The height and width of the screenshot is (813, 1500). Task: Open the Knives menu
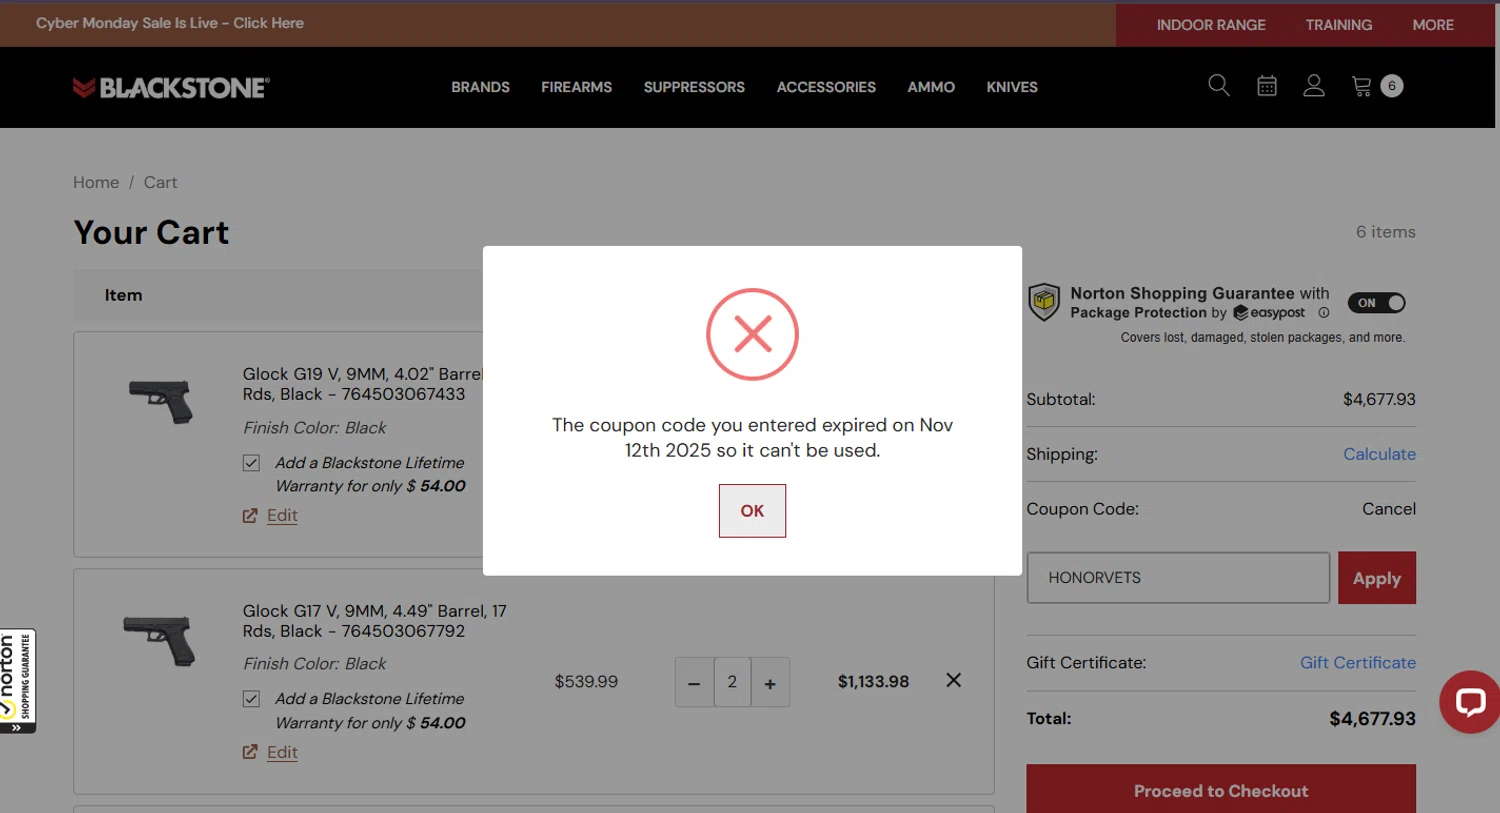(x=1012, y=87)
